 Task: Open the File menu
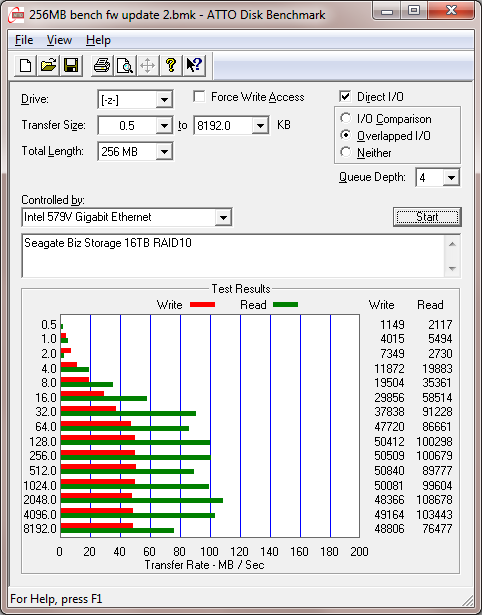[24, 40]
